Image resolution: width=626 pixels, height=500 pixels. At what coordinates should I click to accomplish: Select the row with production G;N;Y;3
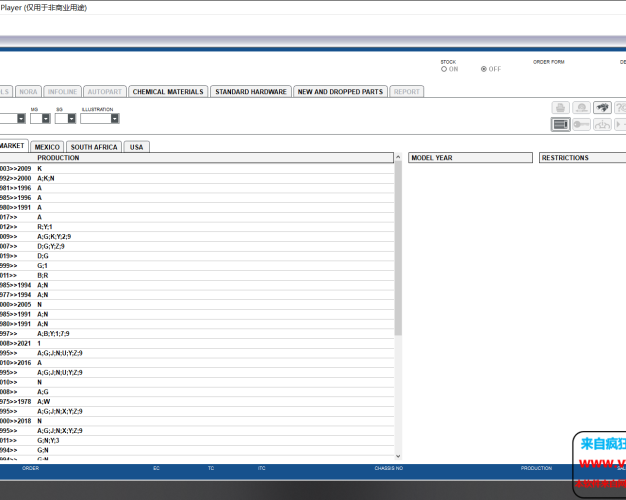point(197,440)
